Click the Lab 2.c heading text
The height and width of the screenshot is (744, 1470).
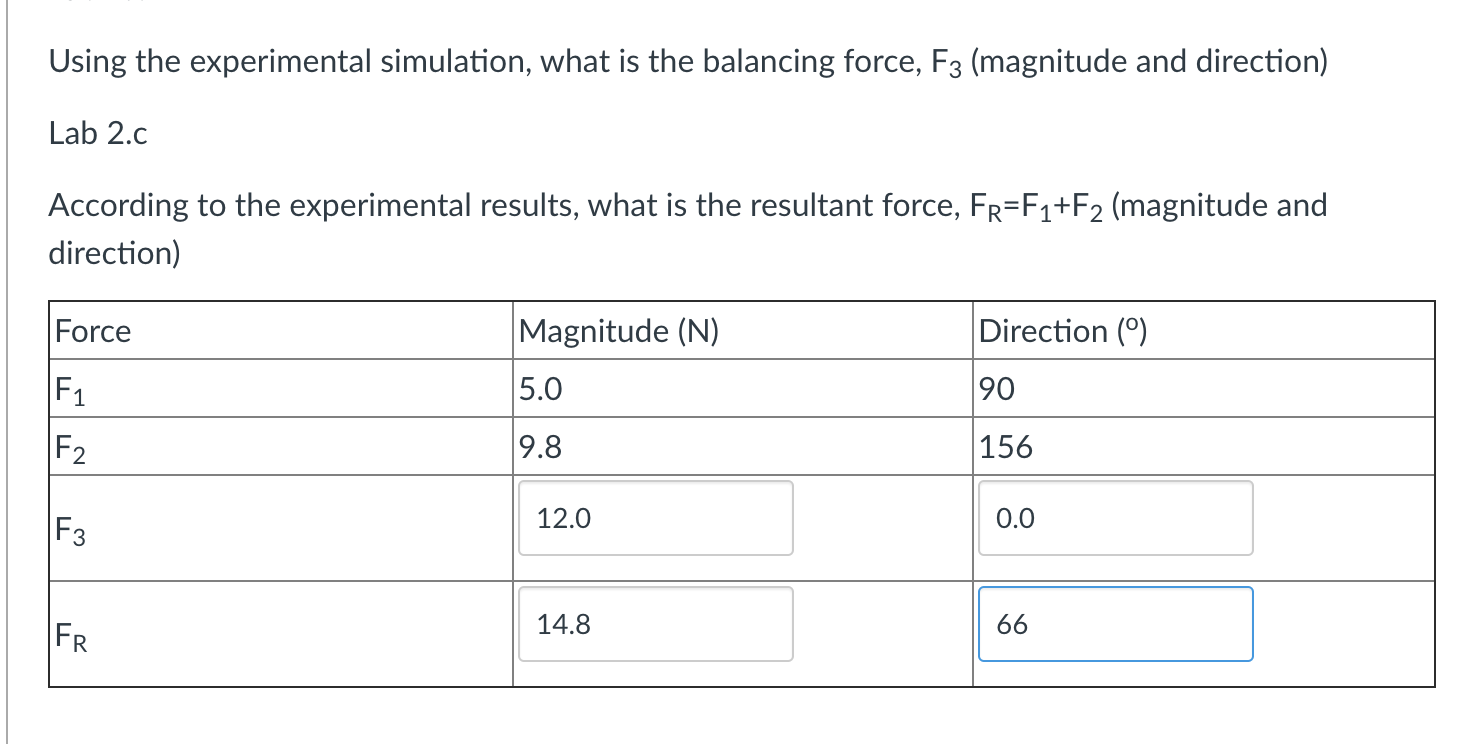[97, 133]
